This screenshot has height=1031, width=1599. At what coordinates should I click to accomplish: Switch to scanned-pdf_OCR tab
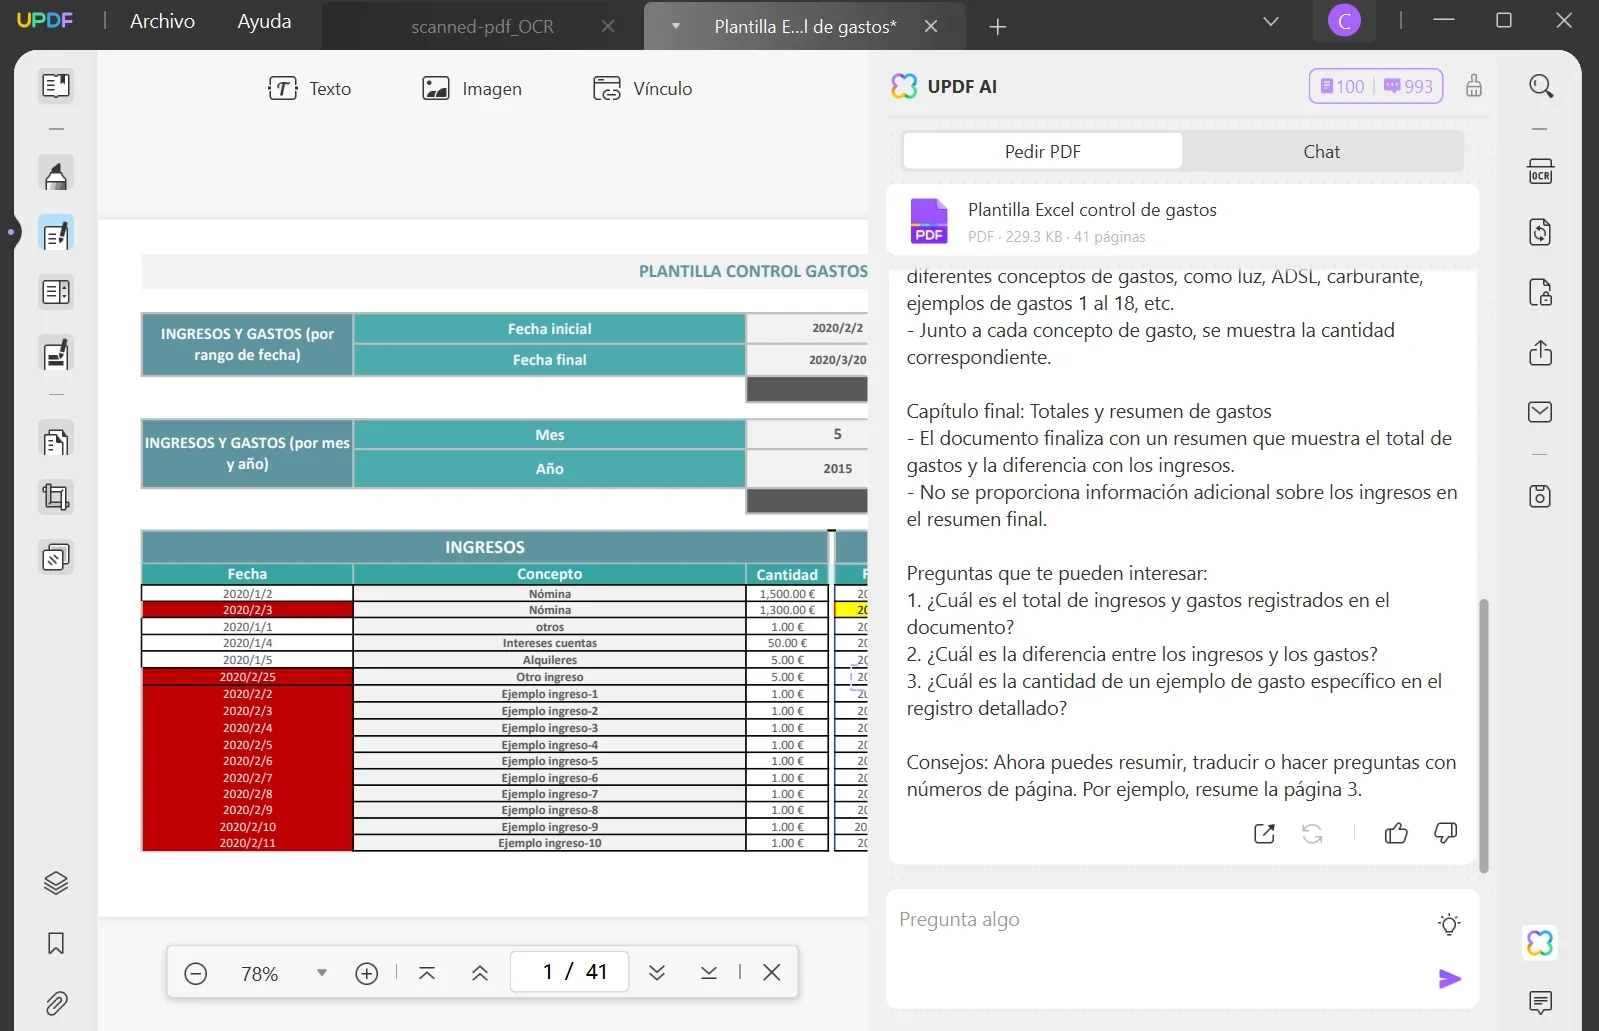(483, 27)
